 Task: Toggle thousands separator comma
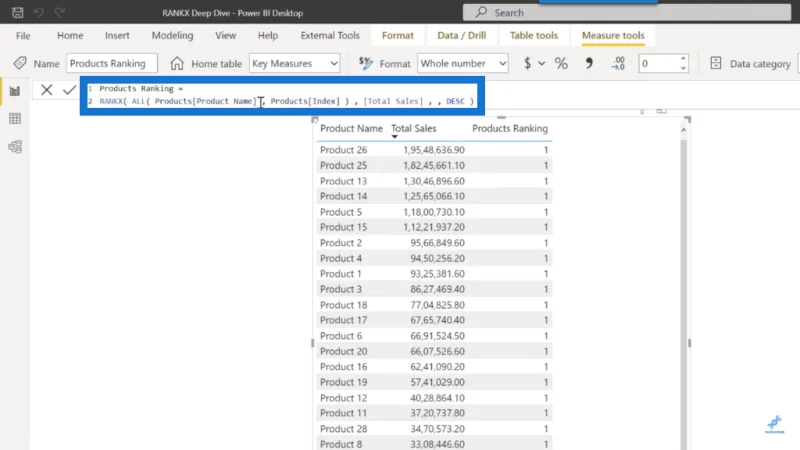589,63
